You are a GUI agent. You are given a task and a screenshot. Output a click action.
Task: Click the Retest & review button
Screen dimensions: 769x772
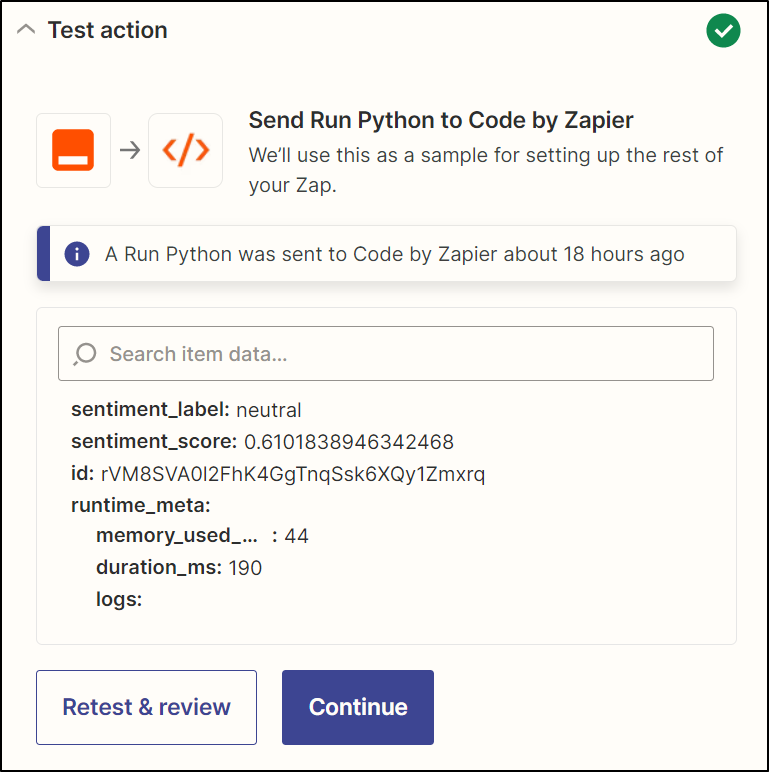146,707
